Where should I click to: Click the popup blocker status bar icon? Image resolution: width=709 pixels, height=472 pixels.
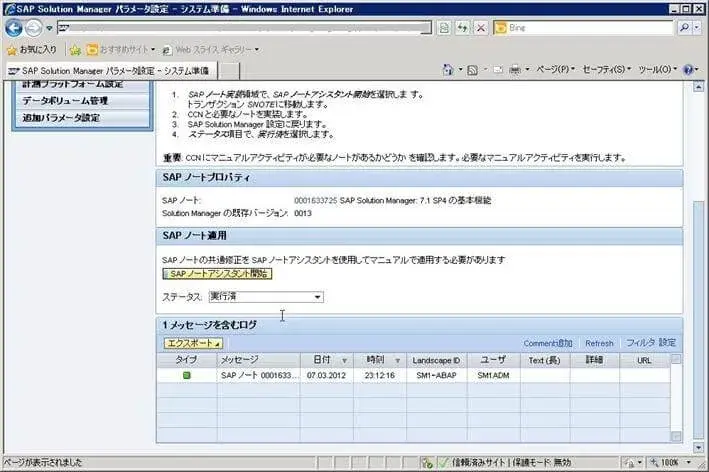coord(427,463)
